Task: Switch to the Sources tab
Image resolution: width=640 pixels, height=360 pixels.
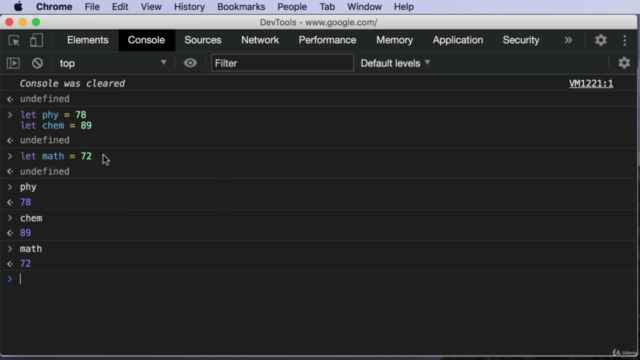Action: [x=203, y=40]
